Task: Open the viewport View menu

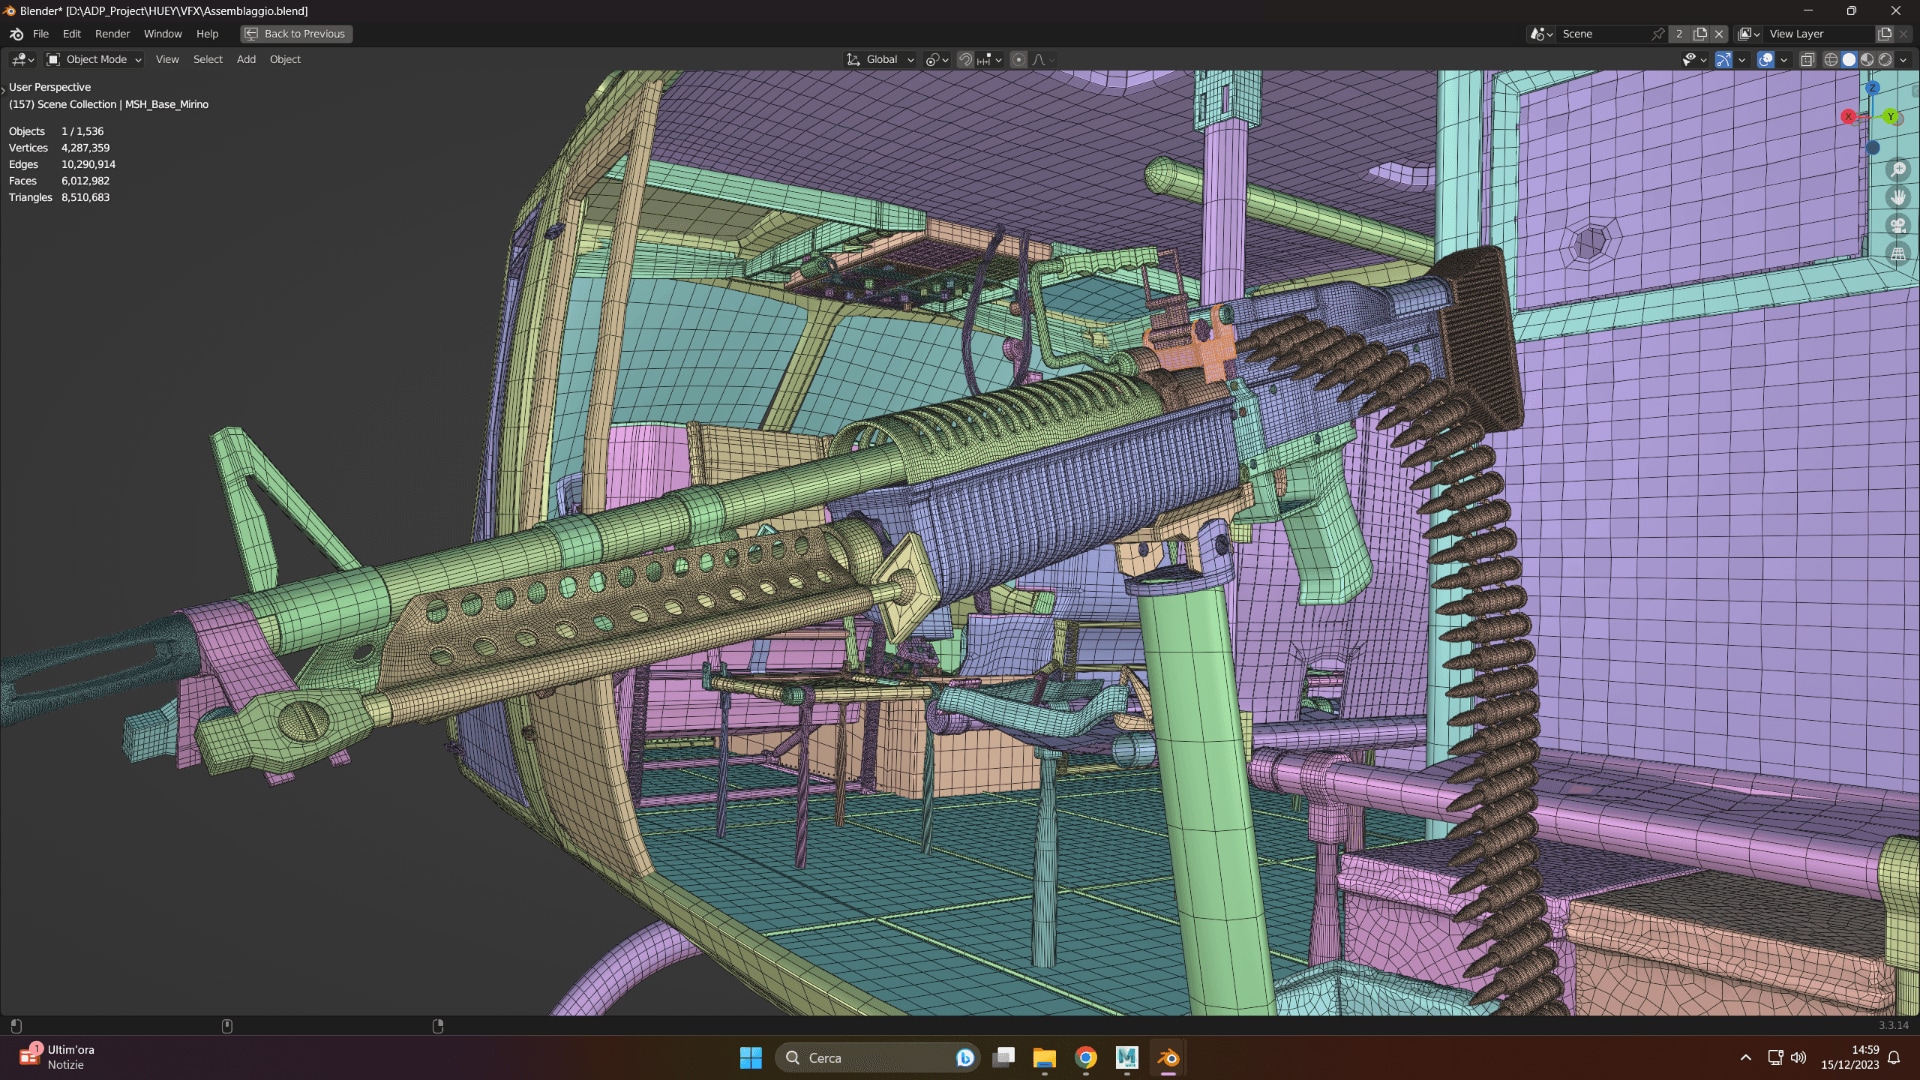Action: (167, 60)
